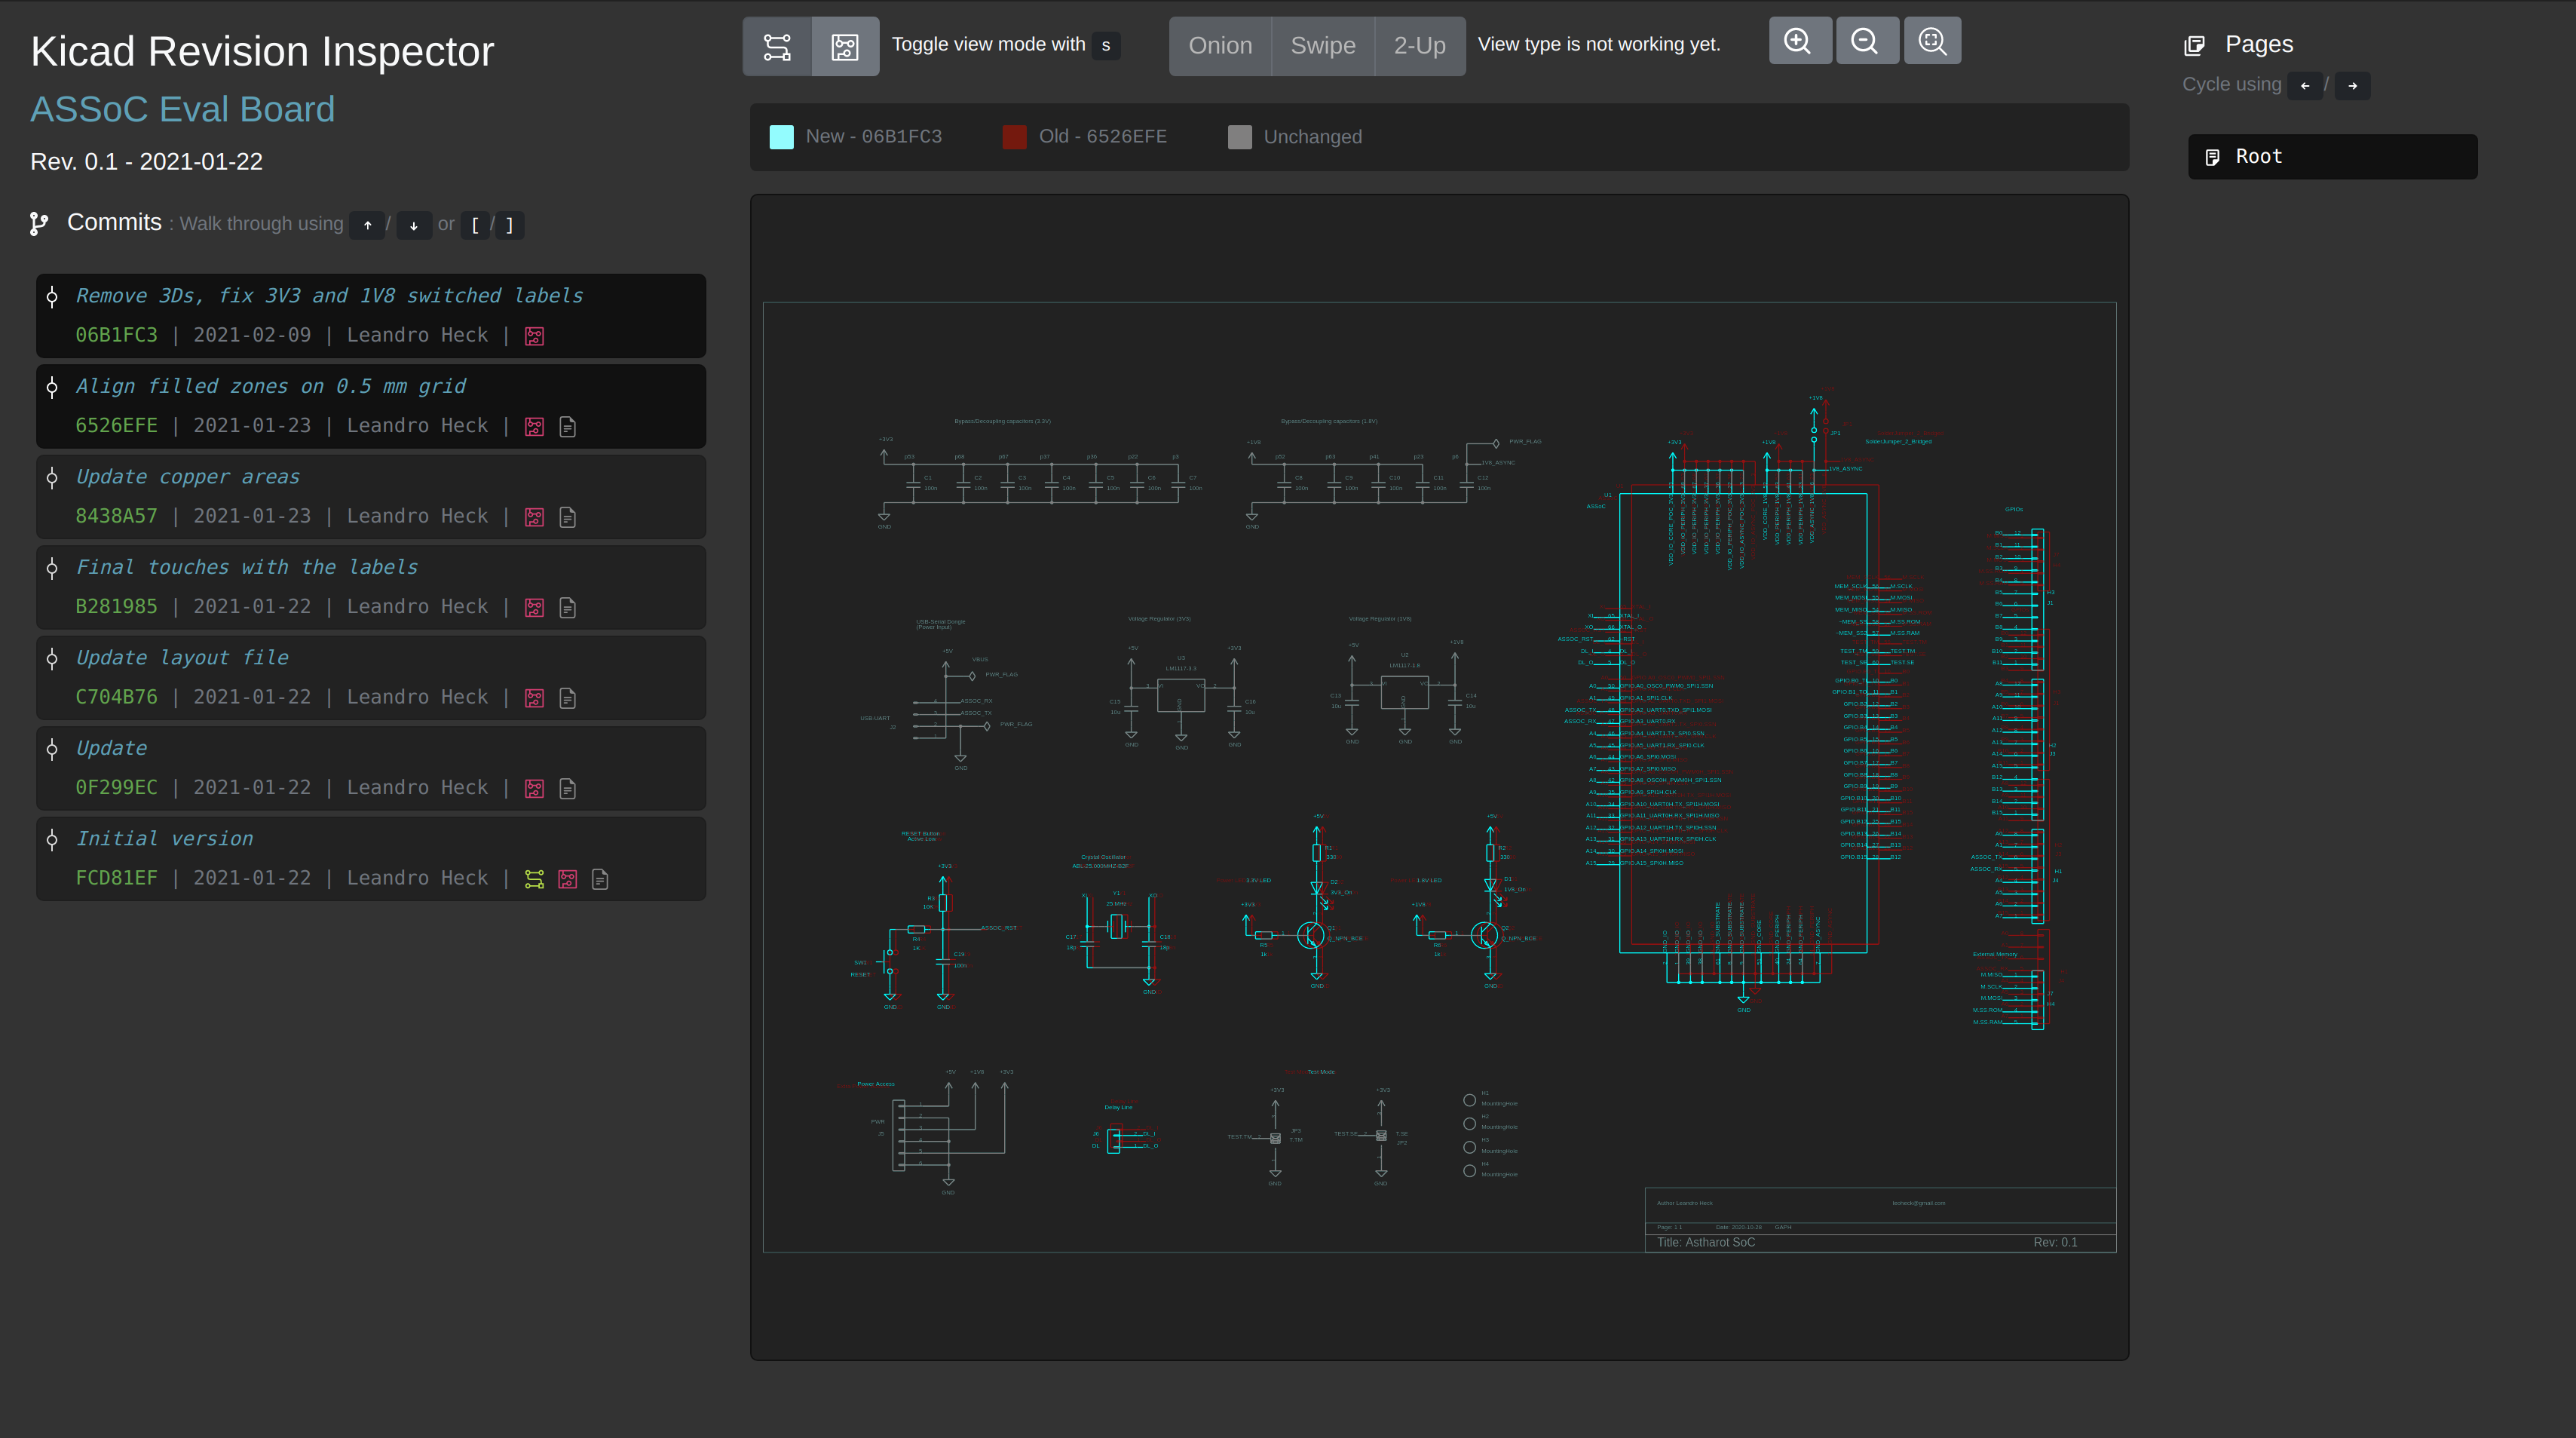The height and width of the screenshot is (1438, 2576).
Task: Click the Old 6526EFE red legend swatch
Action: 1014,137
